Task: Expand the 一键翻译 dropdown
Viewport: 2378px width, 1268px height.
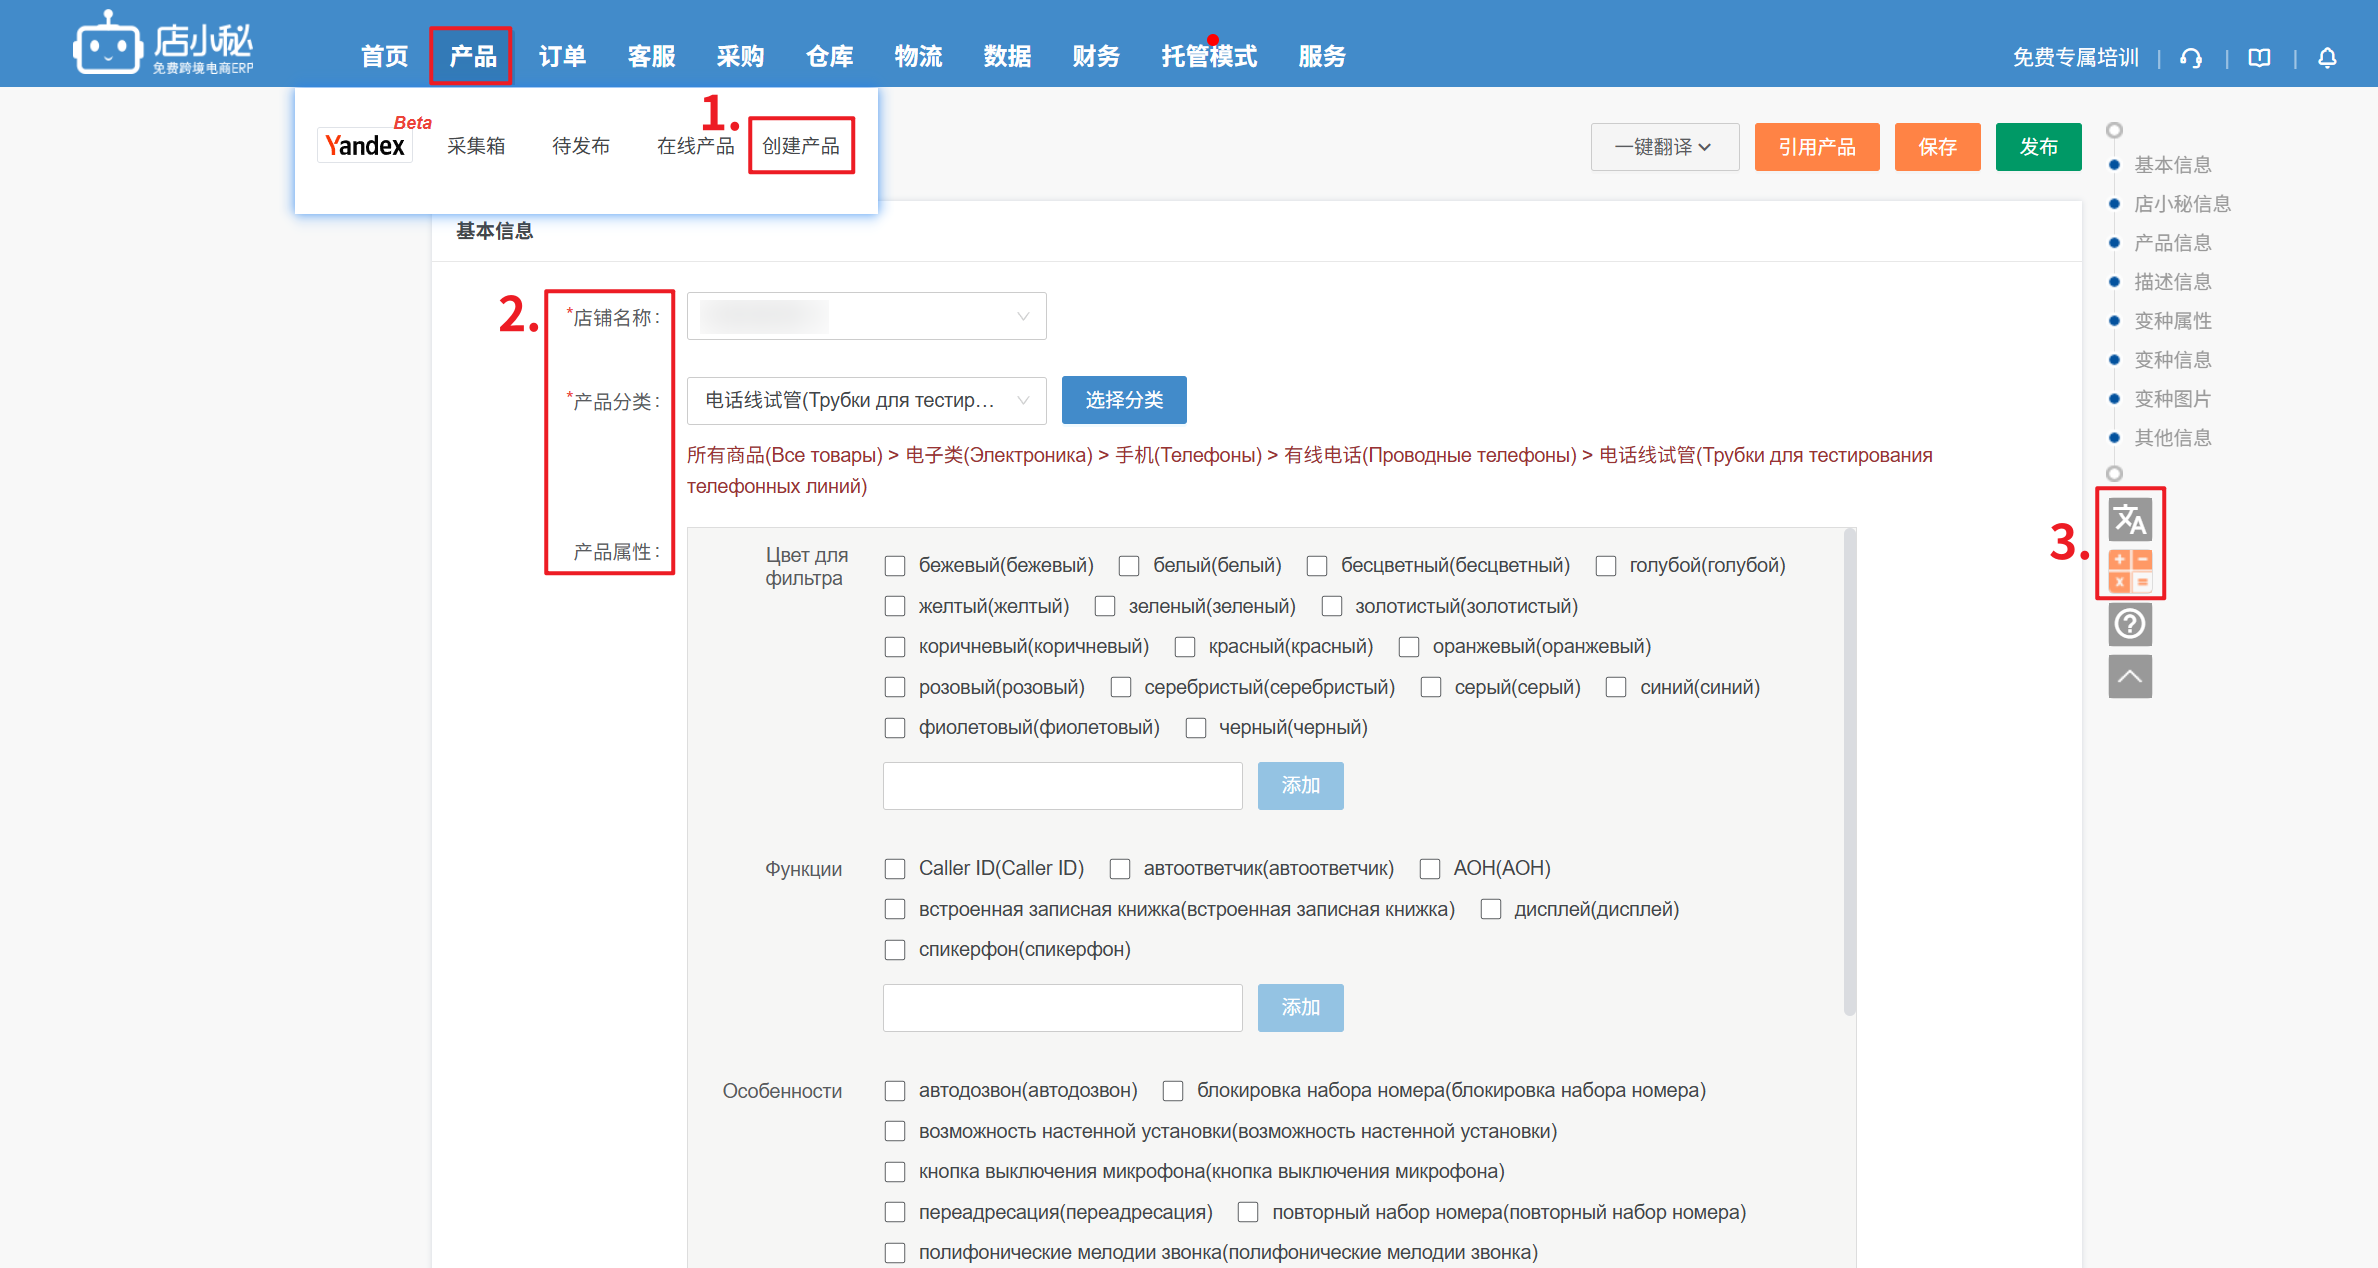Action: [1664, 147]
